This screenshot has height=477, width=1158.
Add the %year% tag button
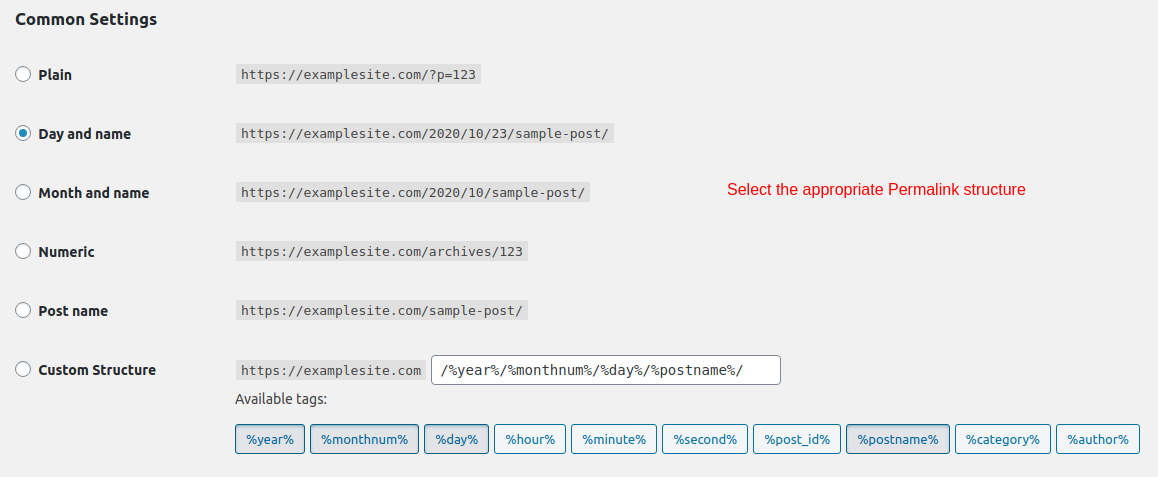(270, 439)
